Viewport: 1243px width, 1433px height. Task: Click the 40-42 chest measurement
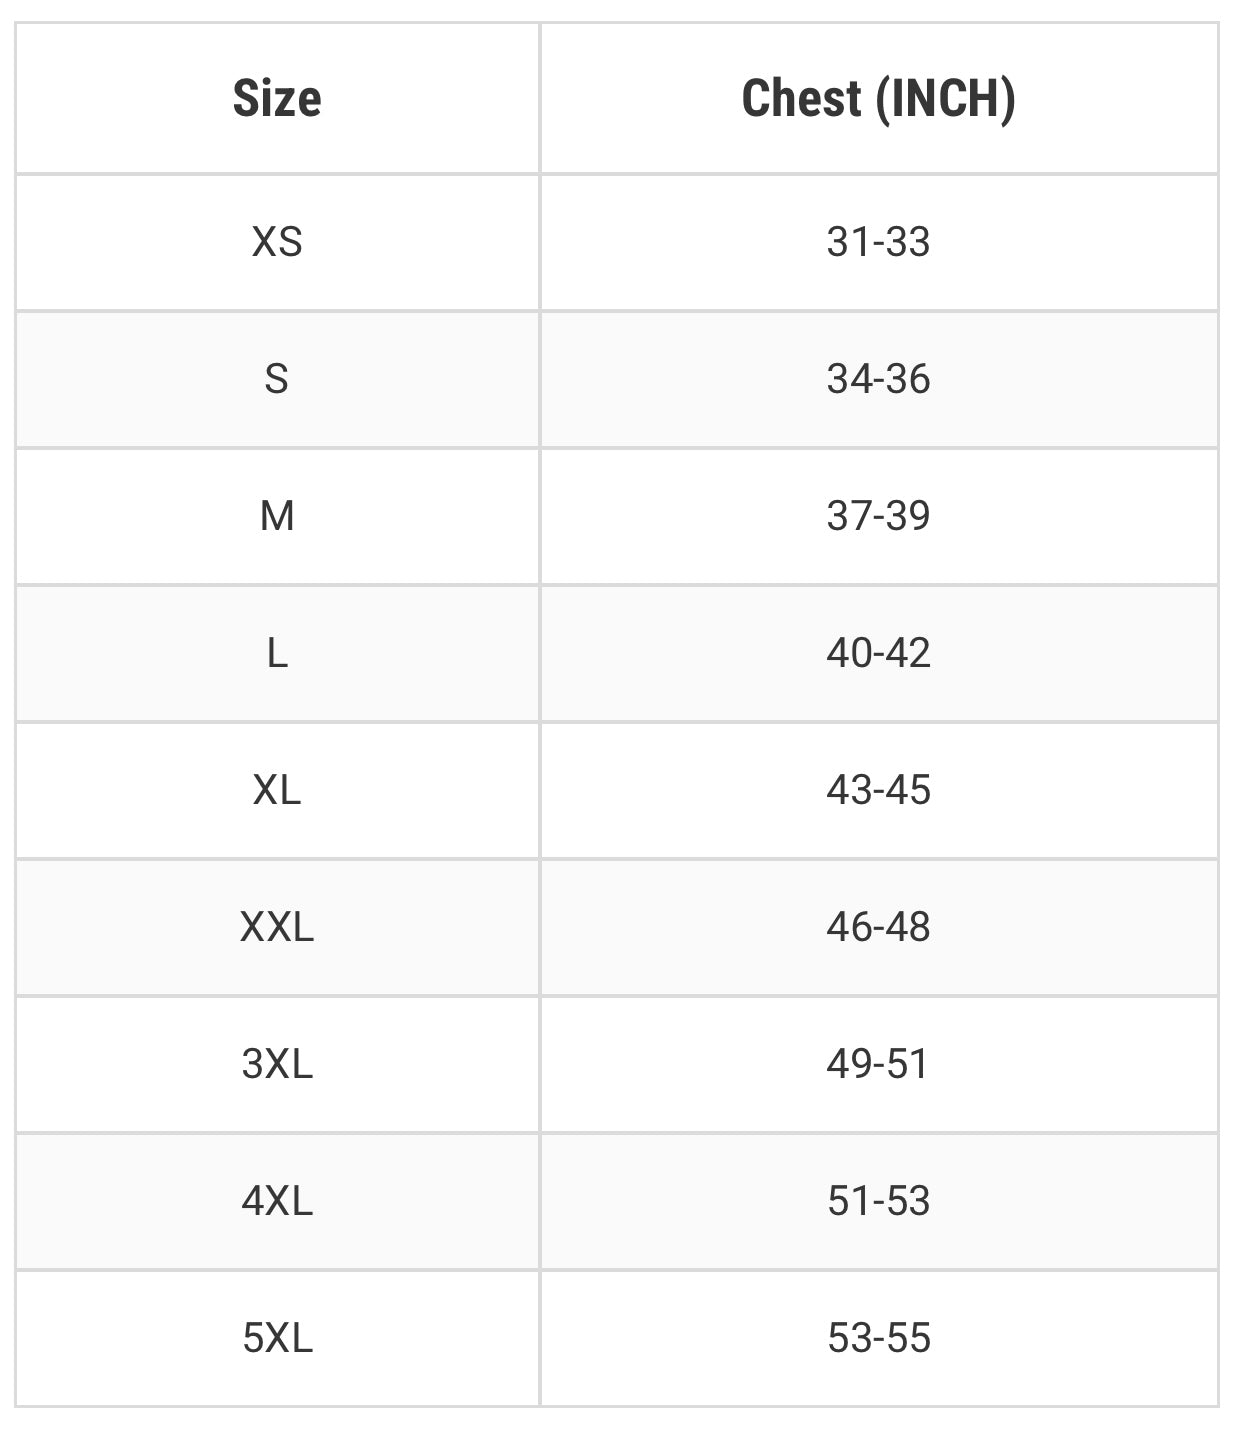click(878, 653)
